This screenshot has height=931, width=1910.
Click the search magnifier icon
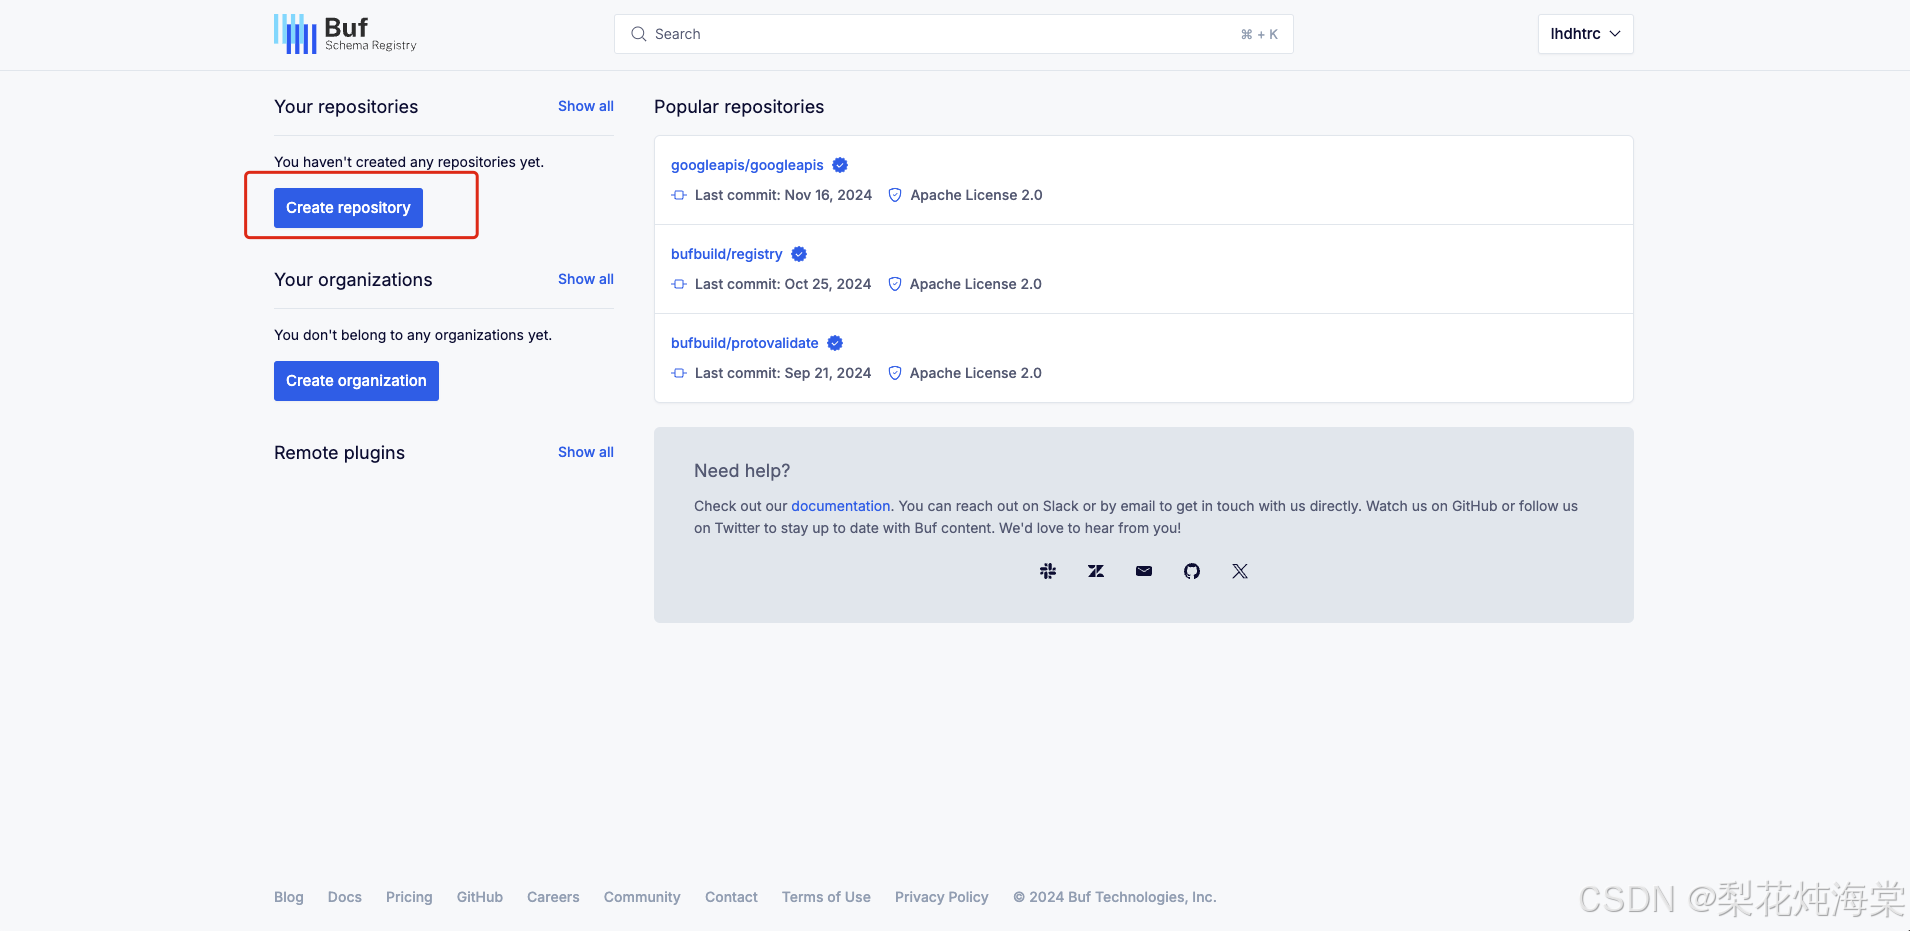coord(638,34)
